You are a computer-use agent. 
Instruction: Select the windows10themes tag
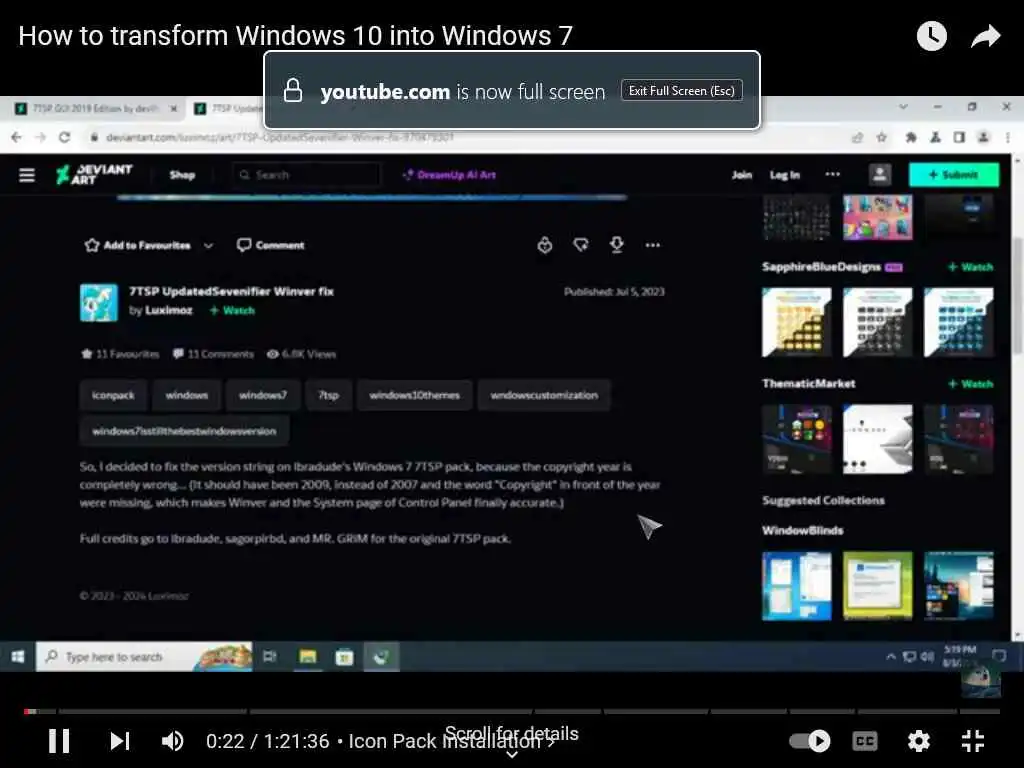[415, 395]
